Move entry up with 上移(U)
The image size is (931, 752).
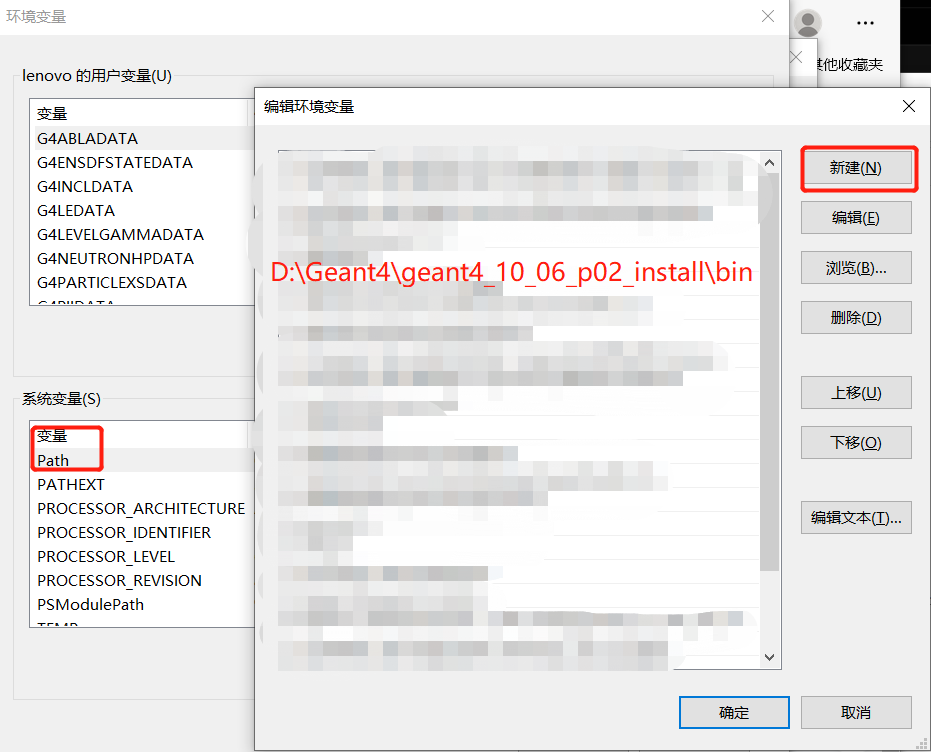858,392
